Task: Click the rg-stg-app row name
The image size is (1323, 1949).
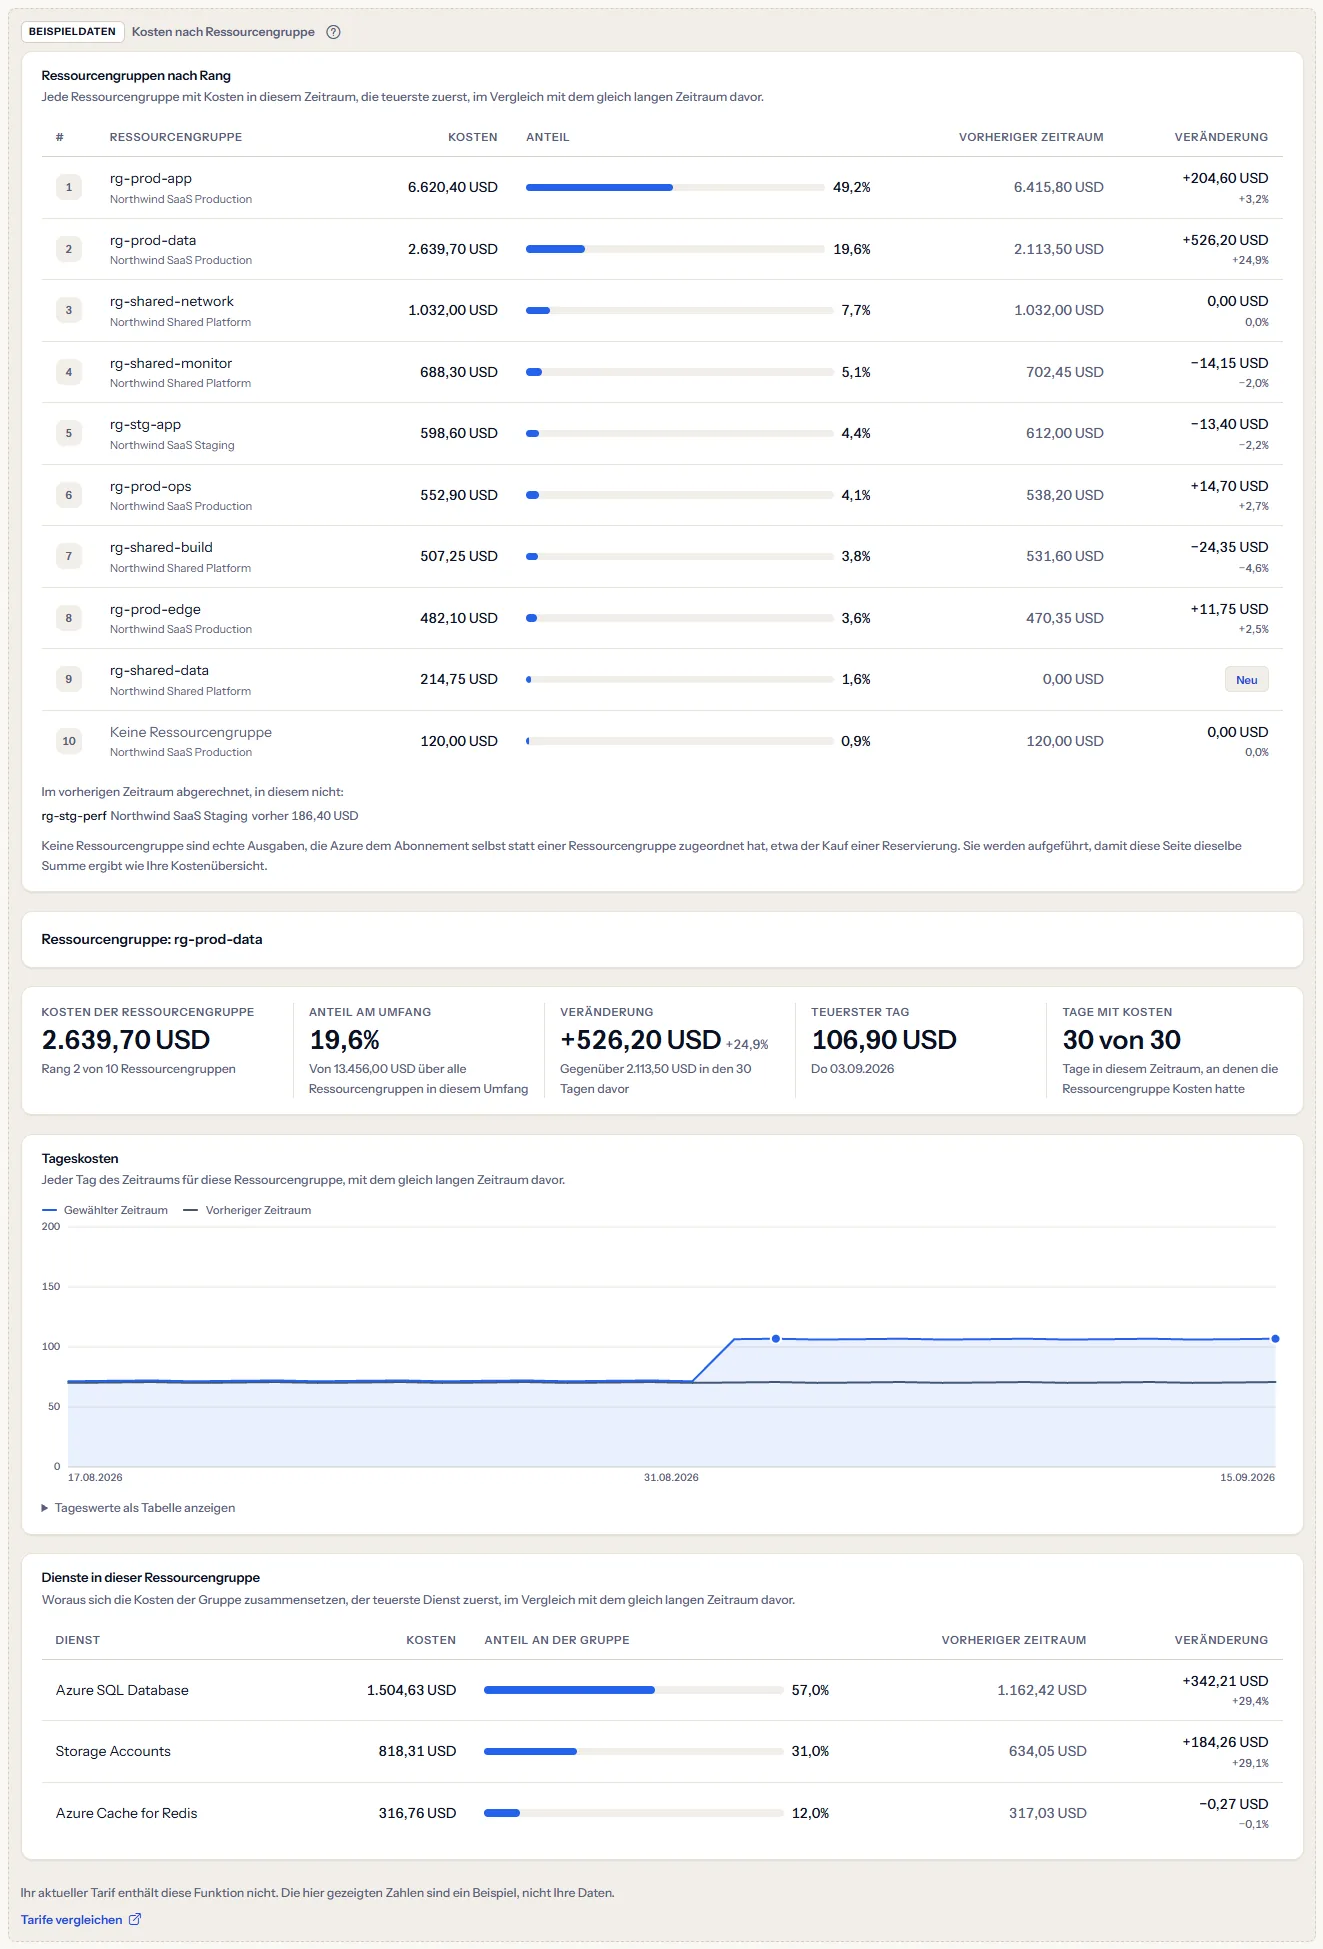Action: [146, 425]
